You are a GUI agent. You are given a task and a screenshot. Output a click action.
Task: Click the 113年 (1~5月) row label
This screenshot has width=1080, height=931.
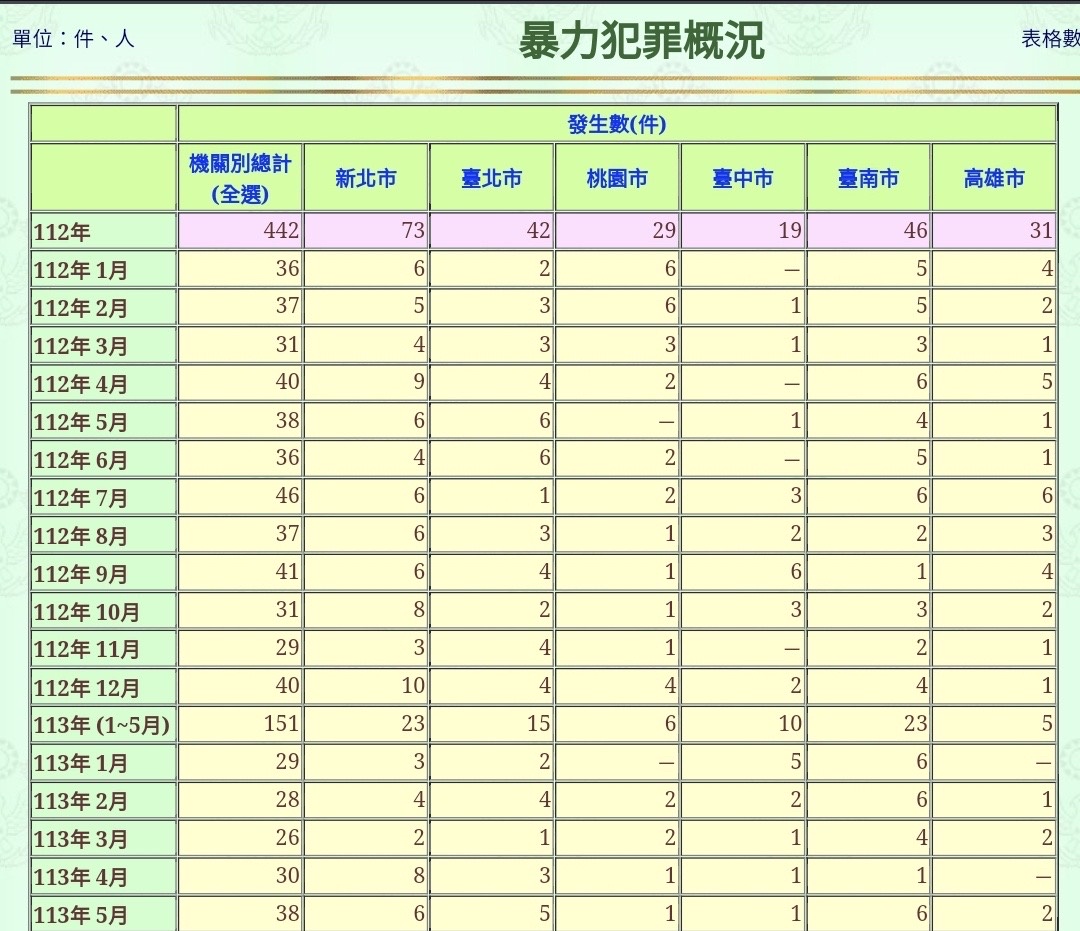(x=102, y=726)
